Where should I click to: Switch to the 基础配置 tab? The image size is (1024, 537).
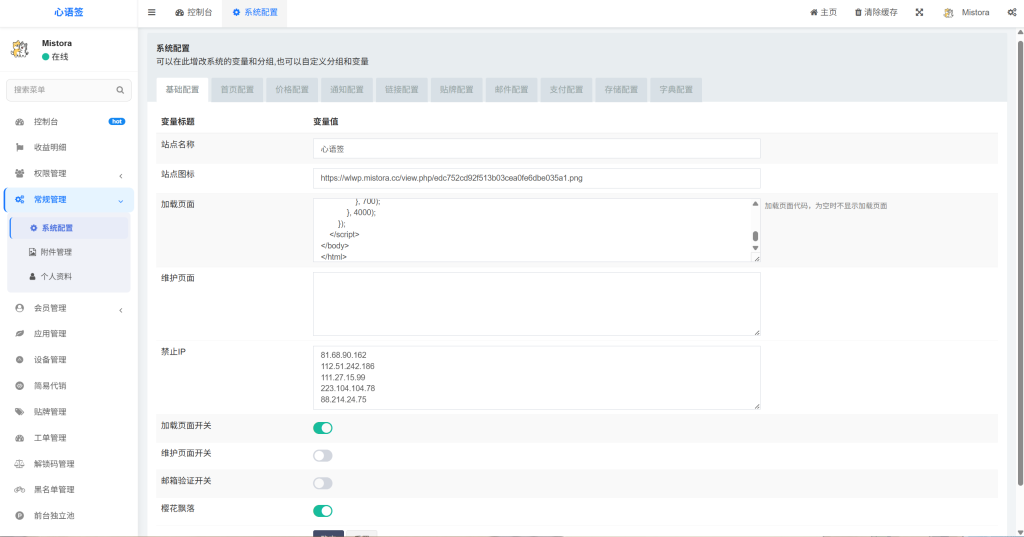182,90
